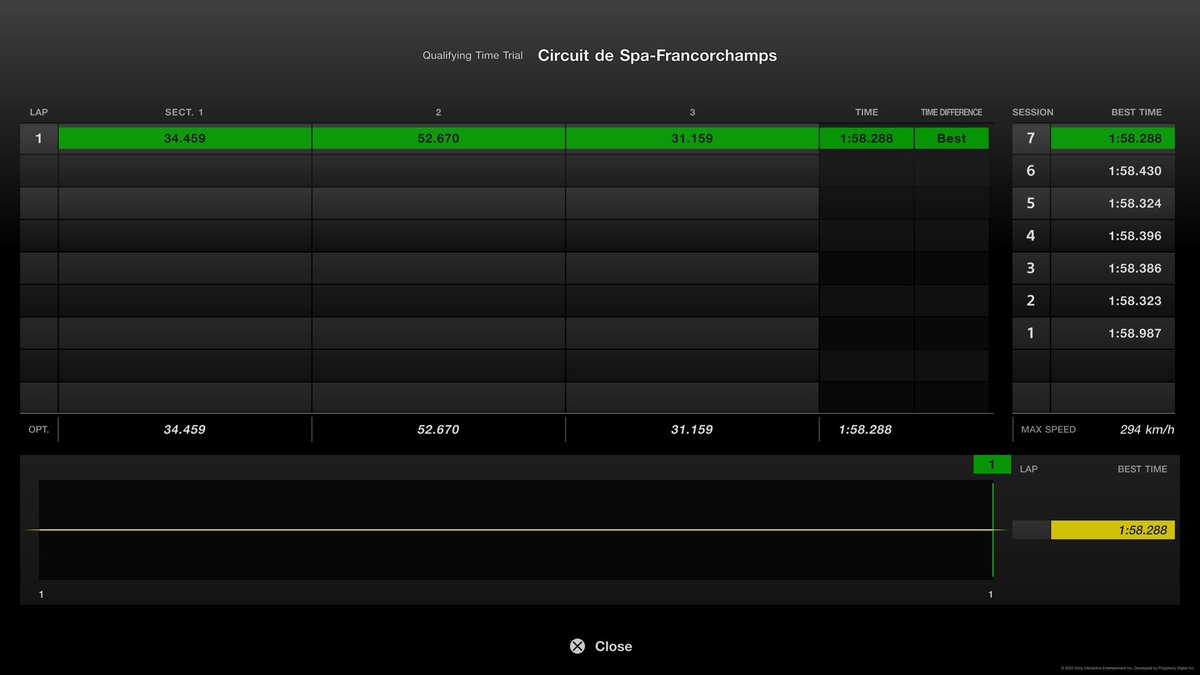Click the OPT. row label
Image resolution: width=1200 pixels, height=675 pixels.
click(x=39, y=429)
